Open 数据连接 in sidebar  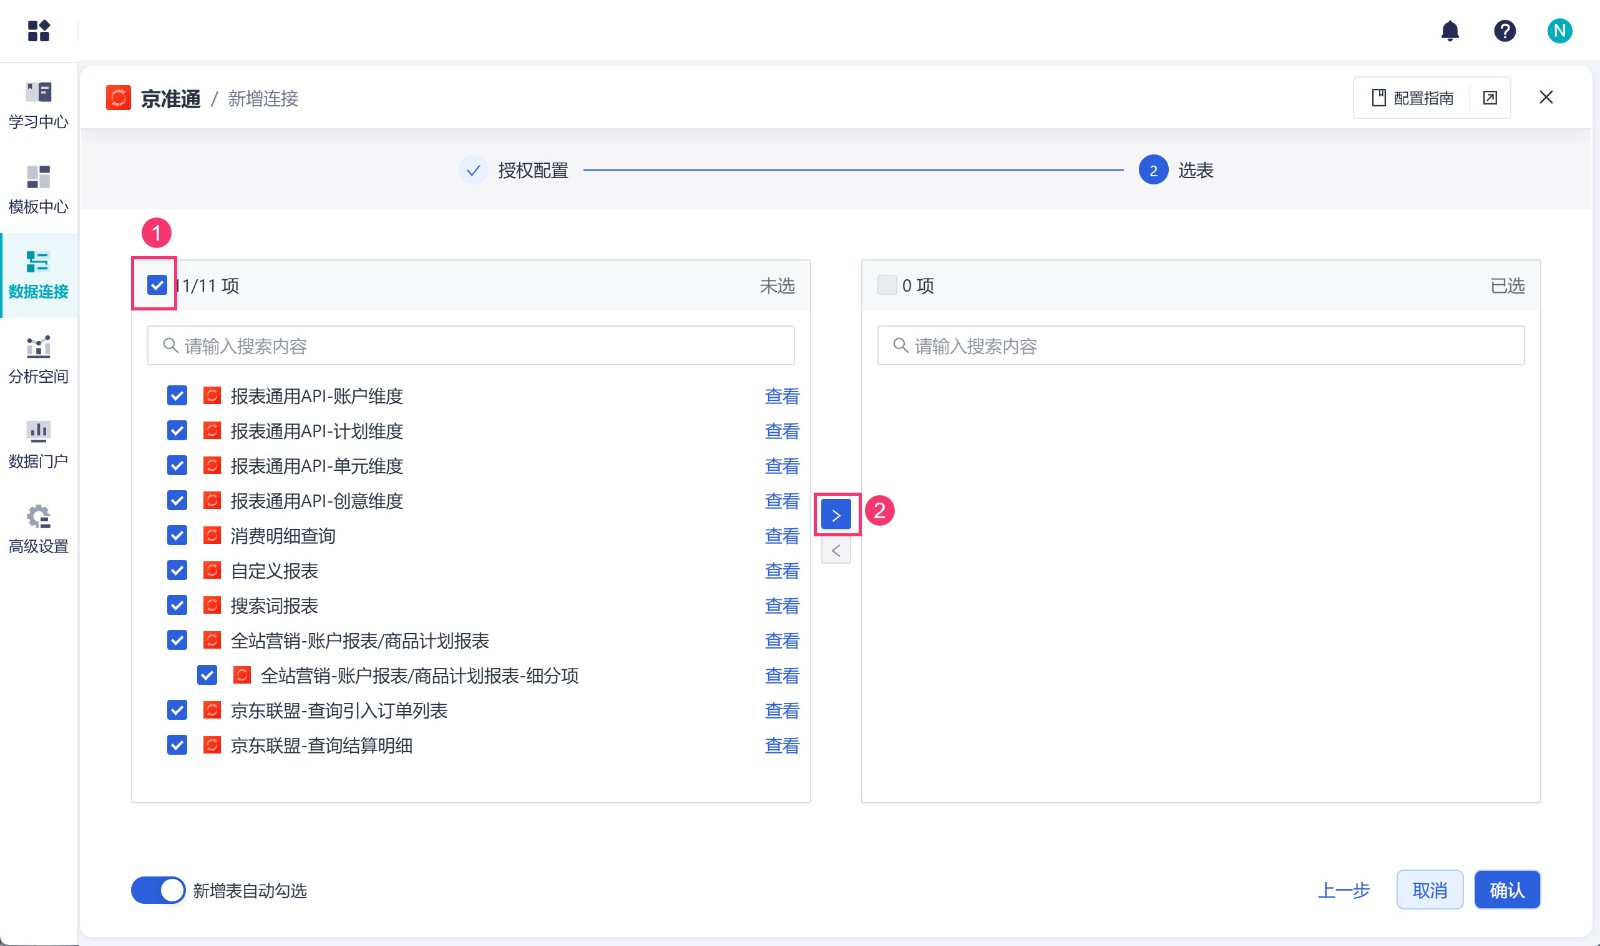(x=38, y=276)
